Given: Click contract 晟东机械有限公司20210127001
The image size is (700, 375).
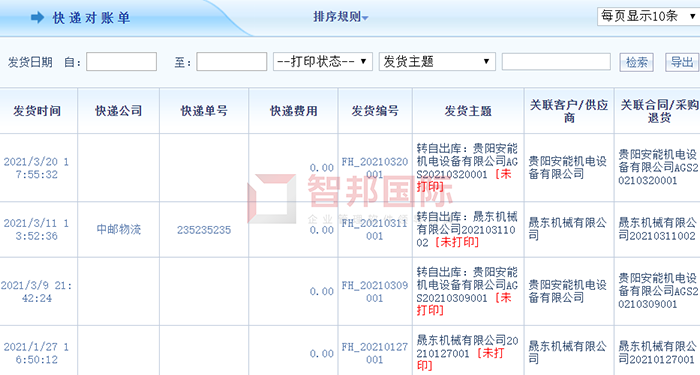Looking at the screenshot, I should tap(657, 353).
